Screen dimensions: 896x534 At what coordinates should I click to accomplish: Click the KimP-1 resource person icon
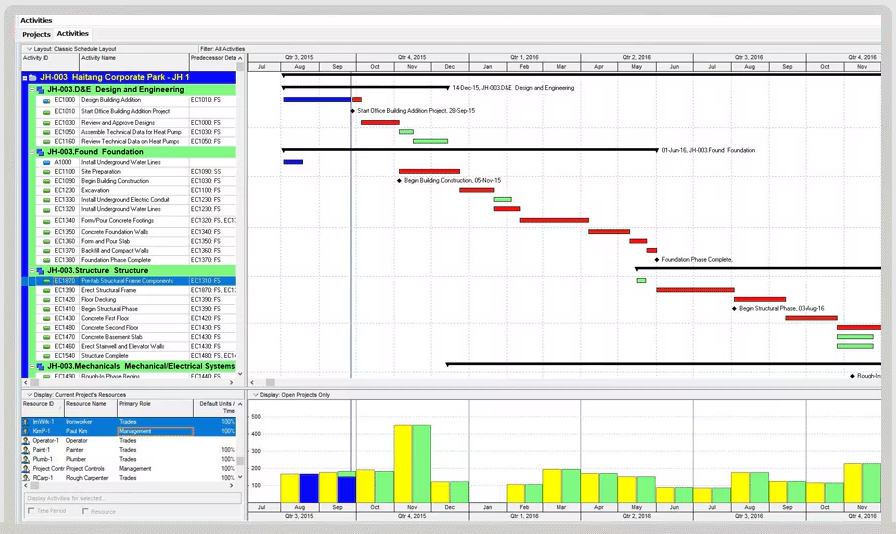point(26,431)
